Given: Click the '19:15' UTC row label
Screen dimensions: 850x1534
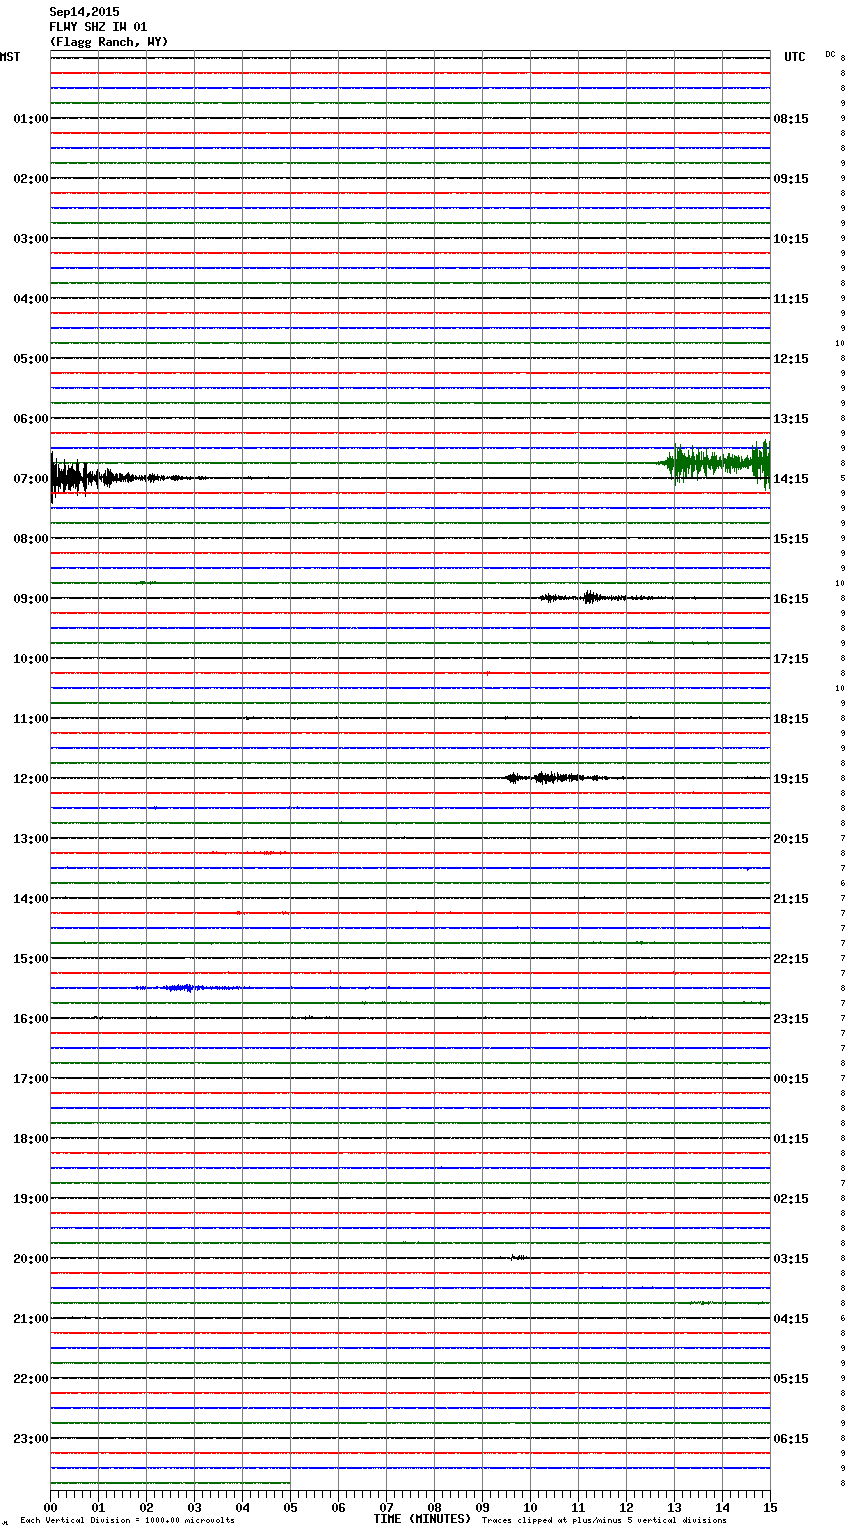Looking at the screenshot, I should [791, 779].
